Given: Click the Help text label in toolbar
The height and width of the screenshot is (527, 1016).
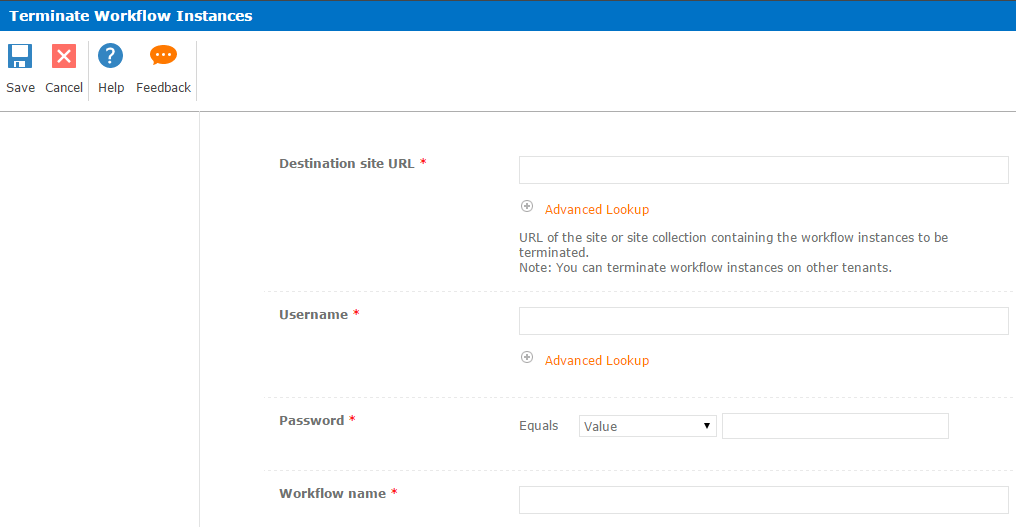Looking at the screenshot, I should pos(111,88).
